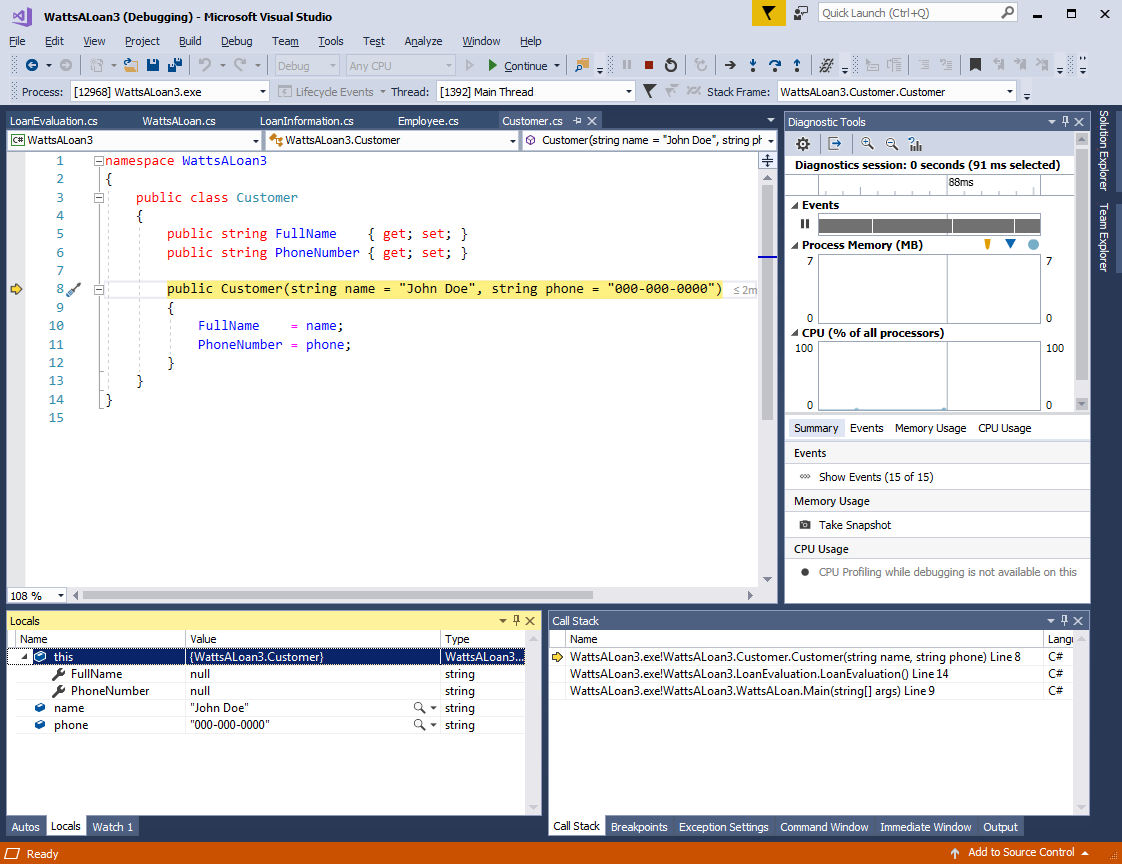Pin the Call Stack window
This screenshot has width=1122, height=864.
click(x=1064, y=621)
